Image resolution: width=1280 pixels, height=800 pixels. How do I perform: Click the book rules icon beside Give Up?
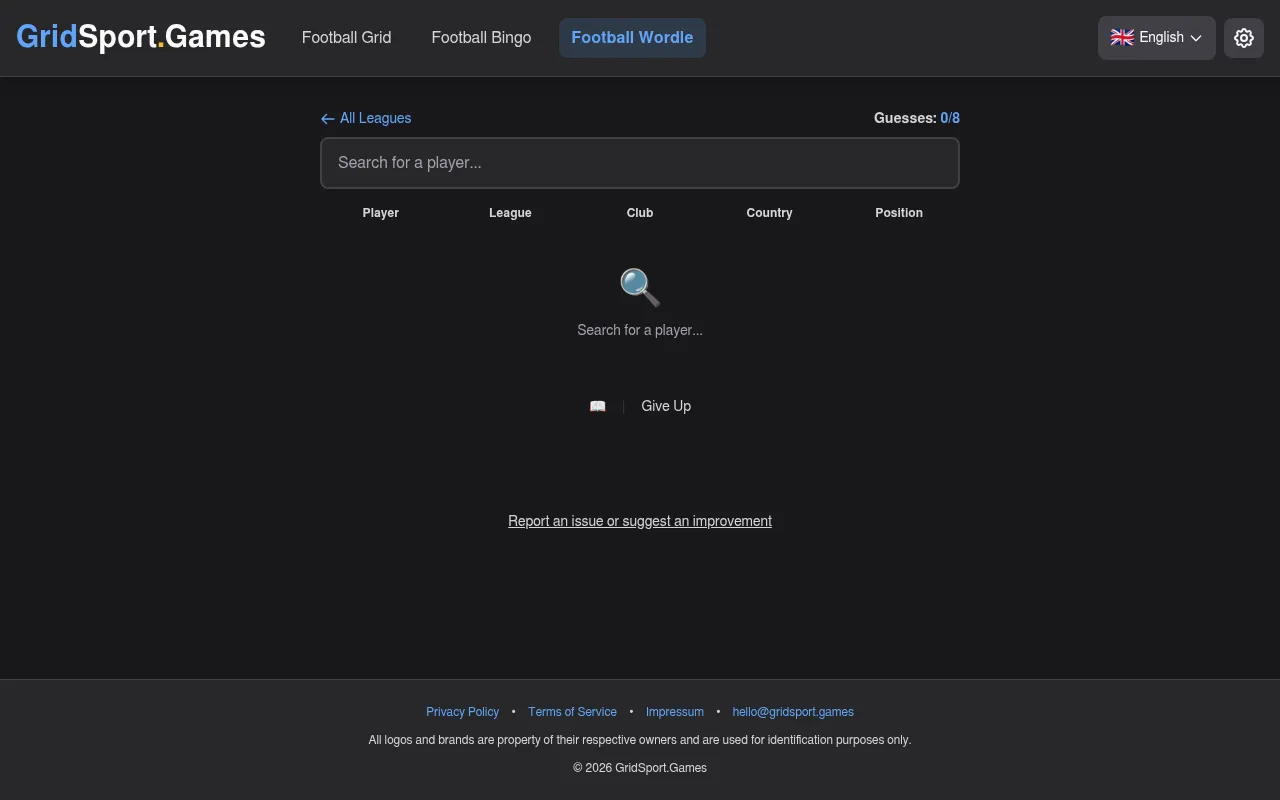tap(598, 406)
